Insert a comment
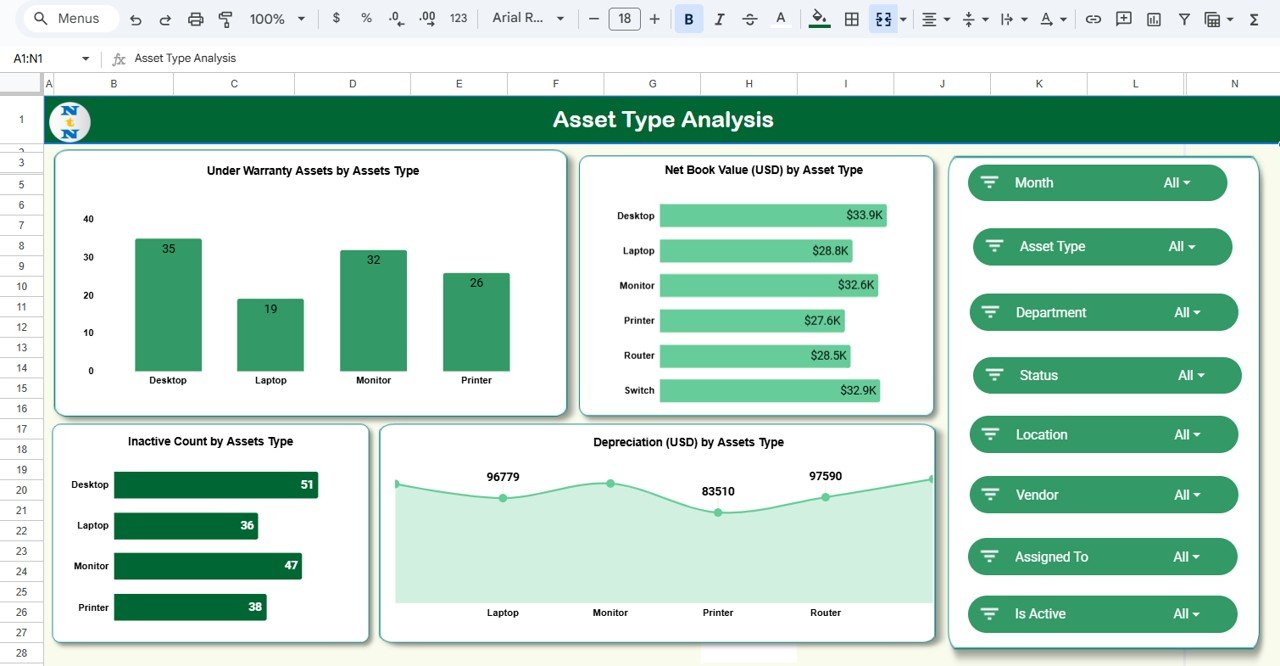1280x666 pixels. pyautogui.click(x=1122, y=18)
